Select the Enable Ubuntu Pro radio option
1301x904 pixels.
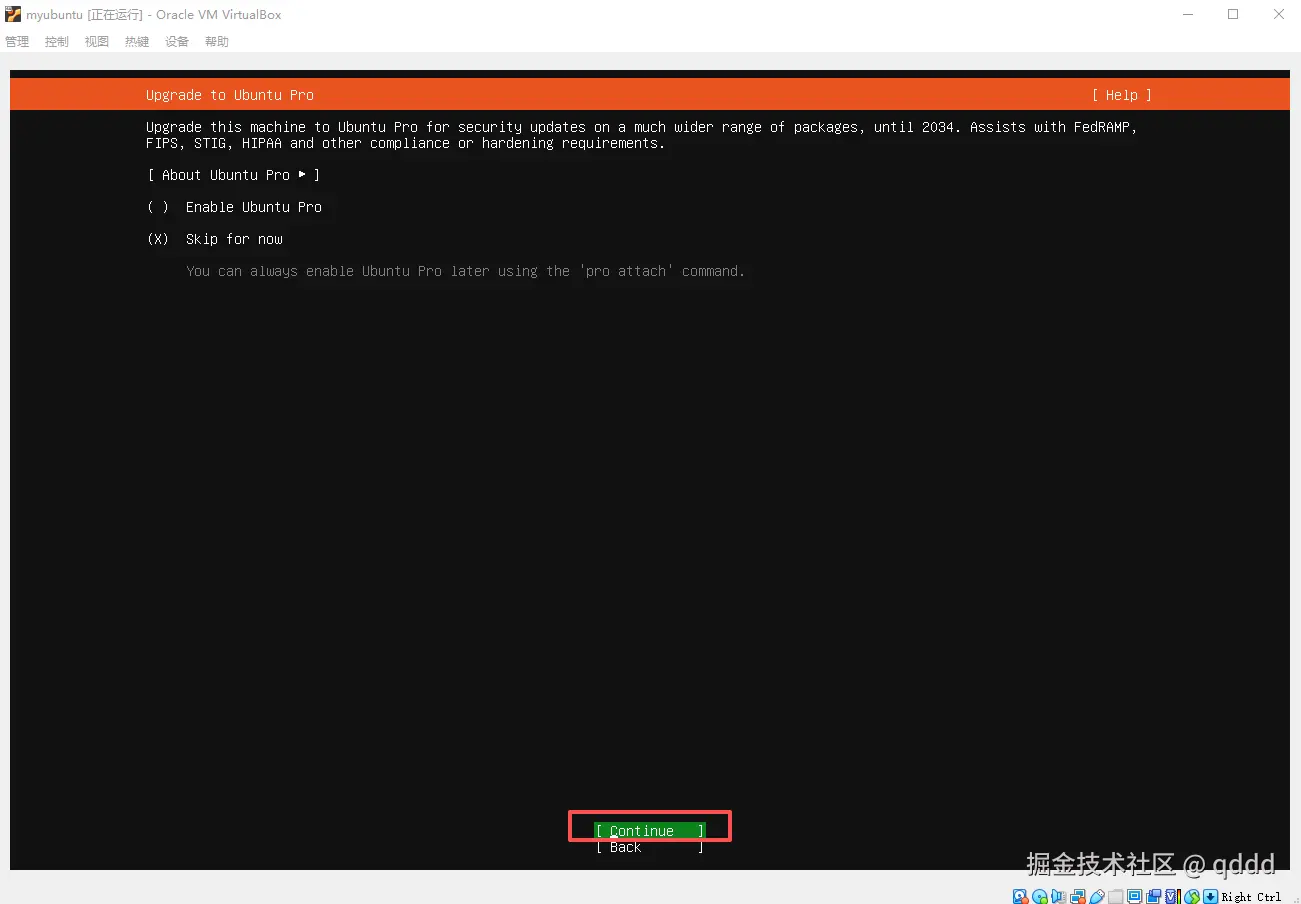235,207
